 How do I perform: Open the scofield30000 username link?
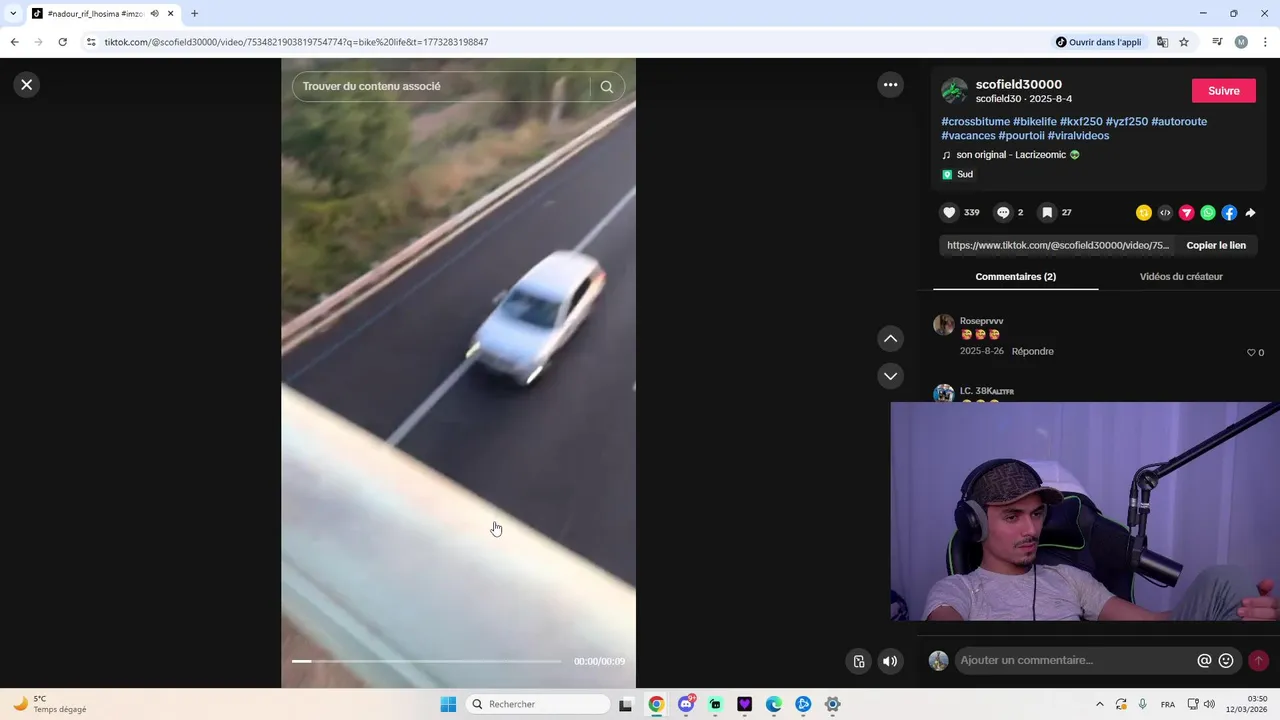tap(1019, 84)
